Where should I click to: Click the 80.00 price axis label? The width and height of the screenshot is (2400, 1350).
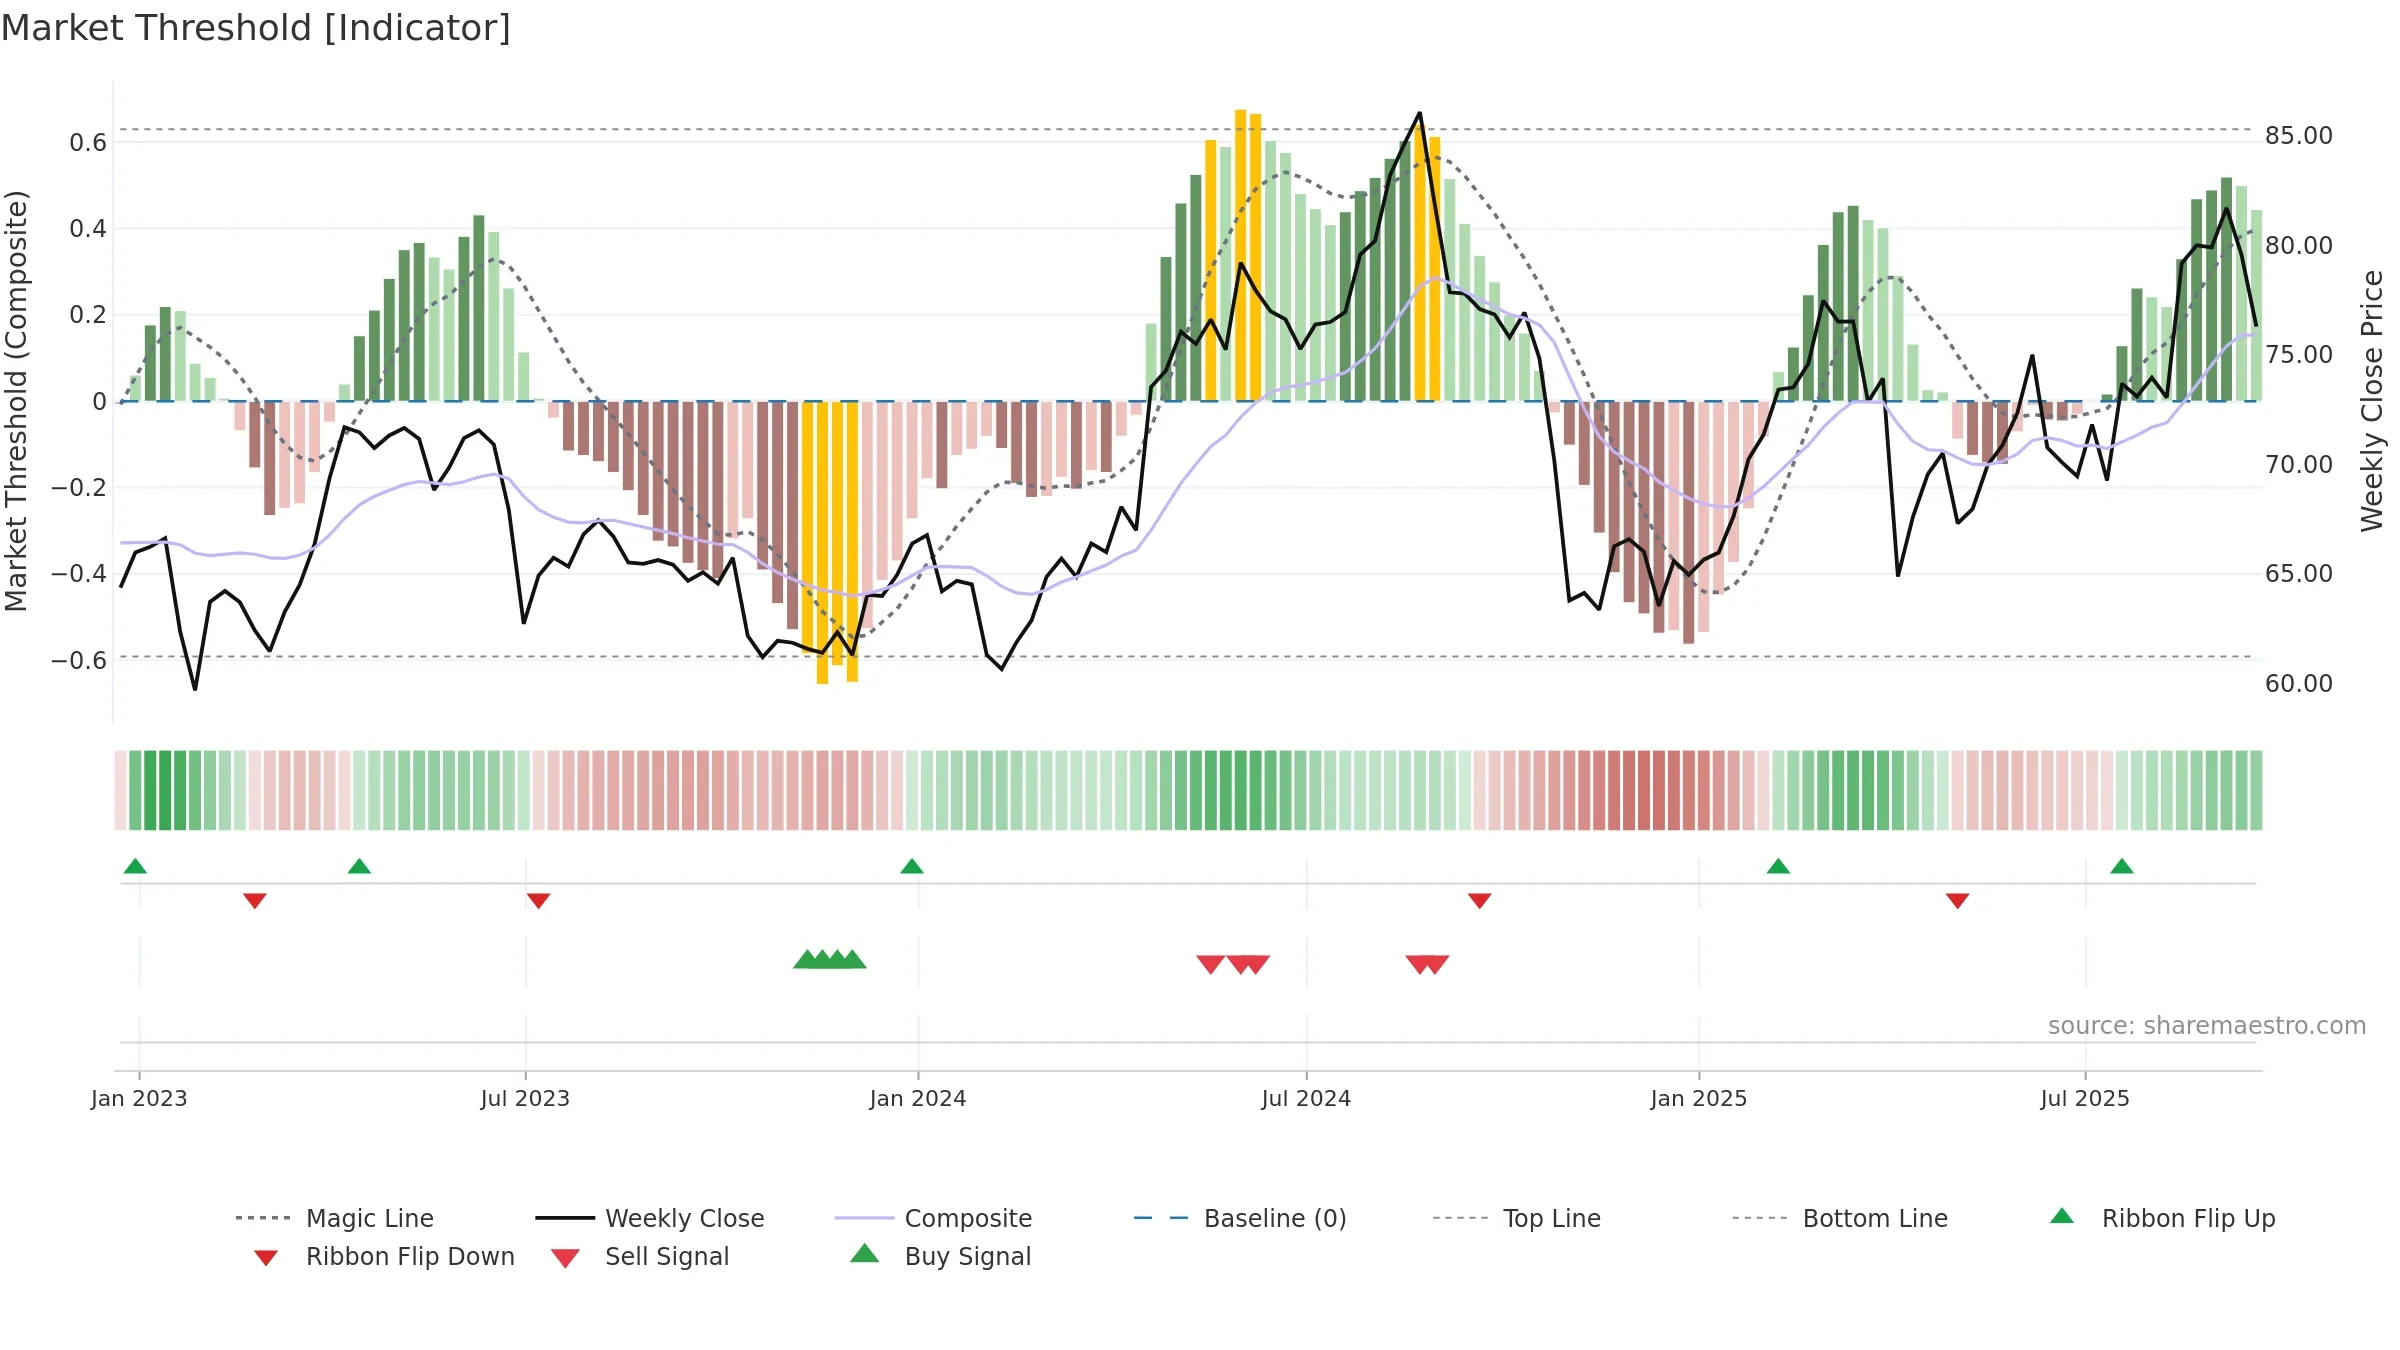click(x=2299, y=246)
